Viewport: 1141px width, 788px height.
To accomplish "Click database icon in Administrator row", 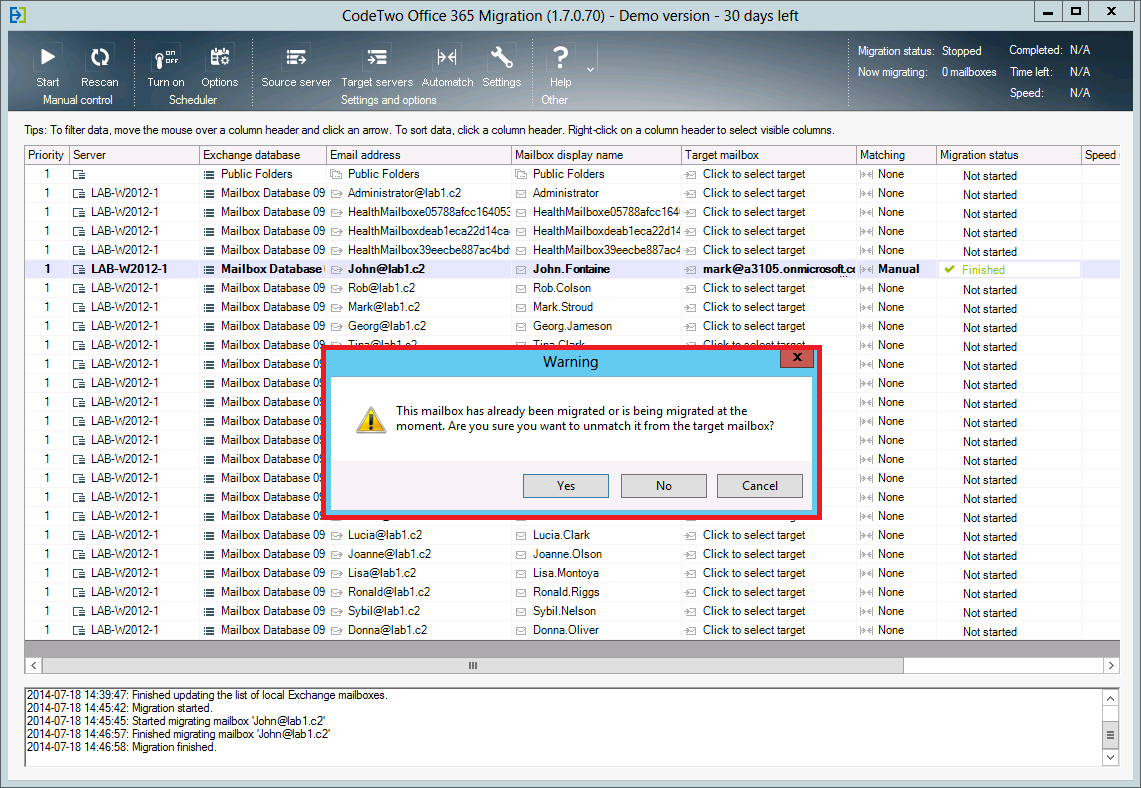I will (209, 194).
